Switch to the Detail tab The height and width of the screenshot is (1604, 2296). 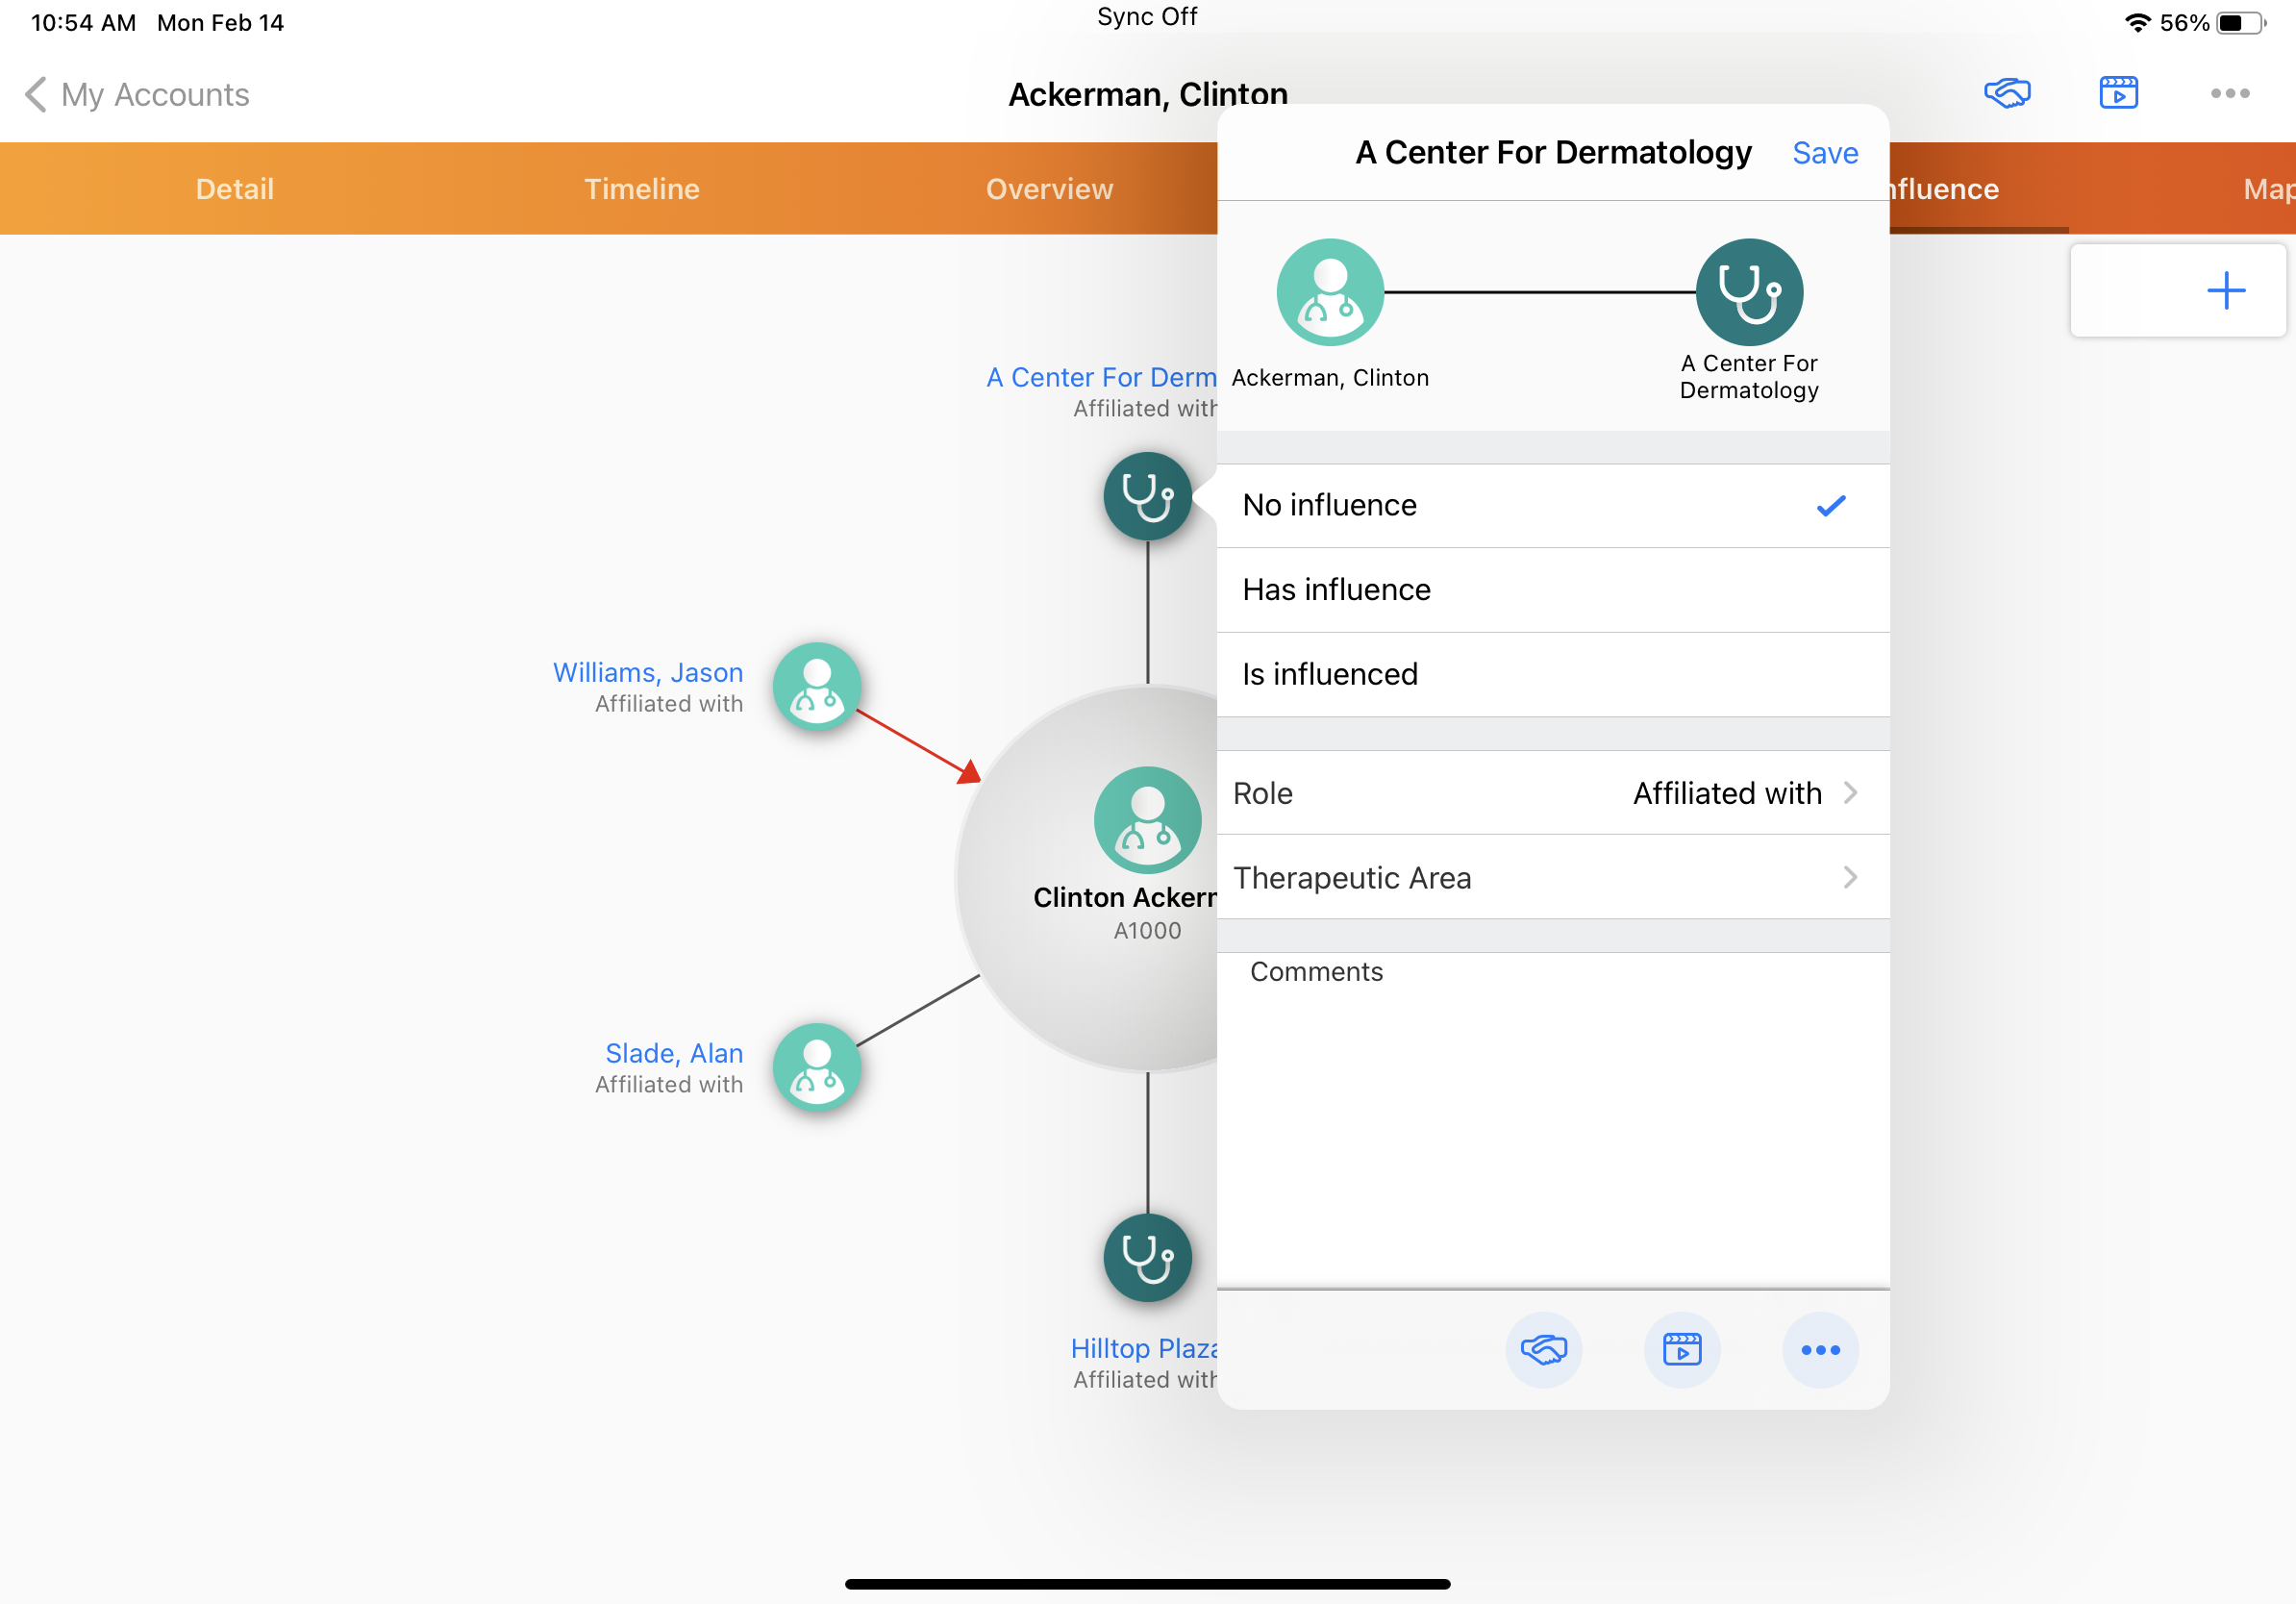[234, 188]
